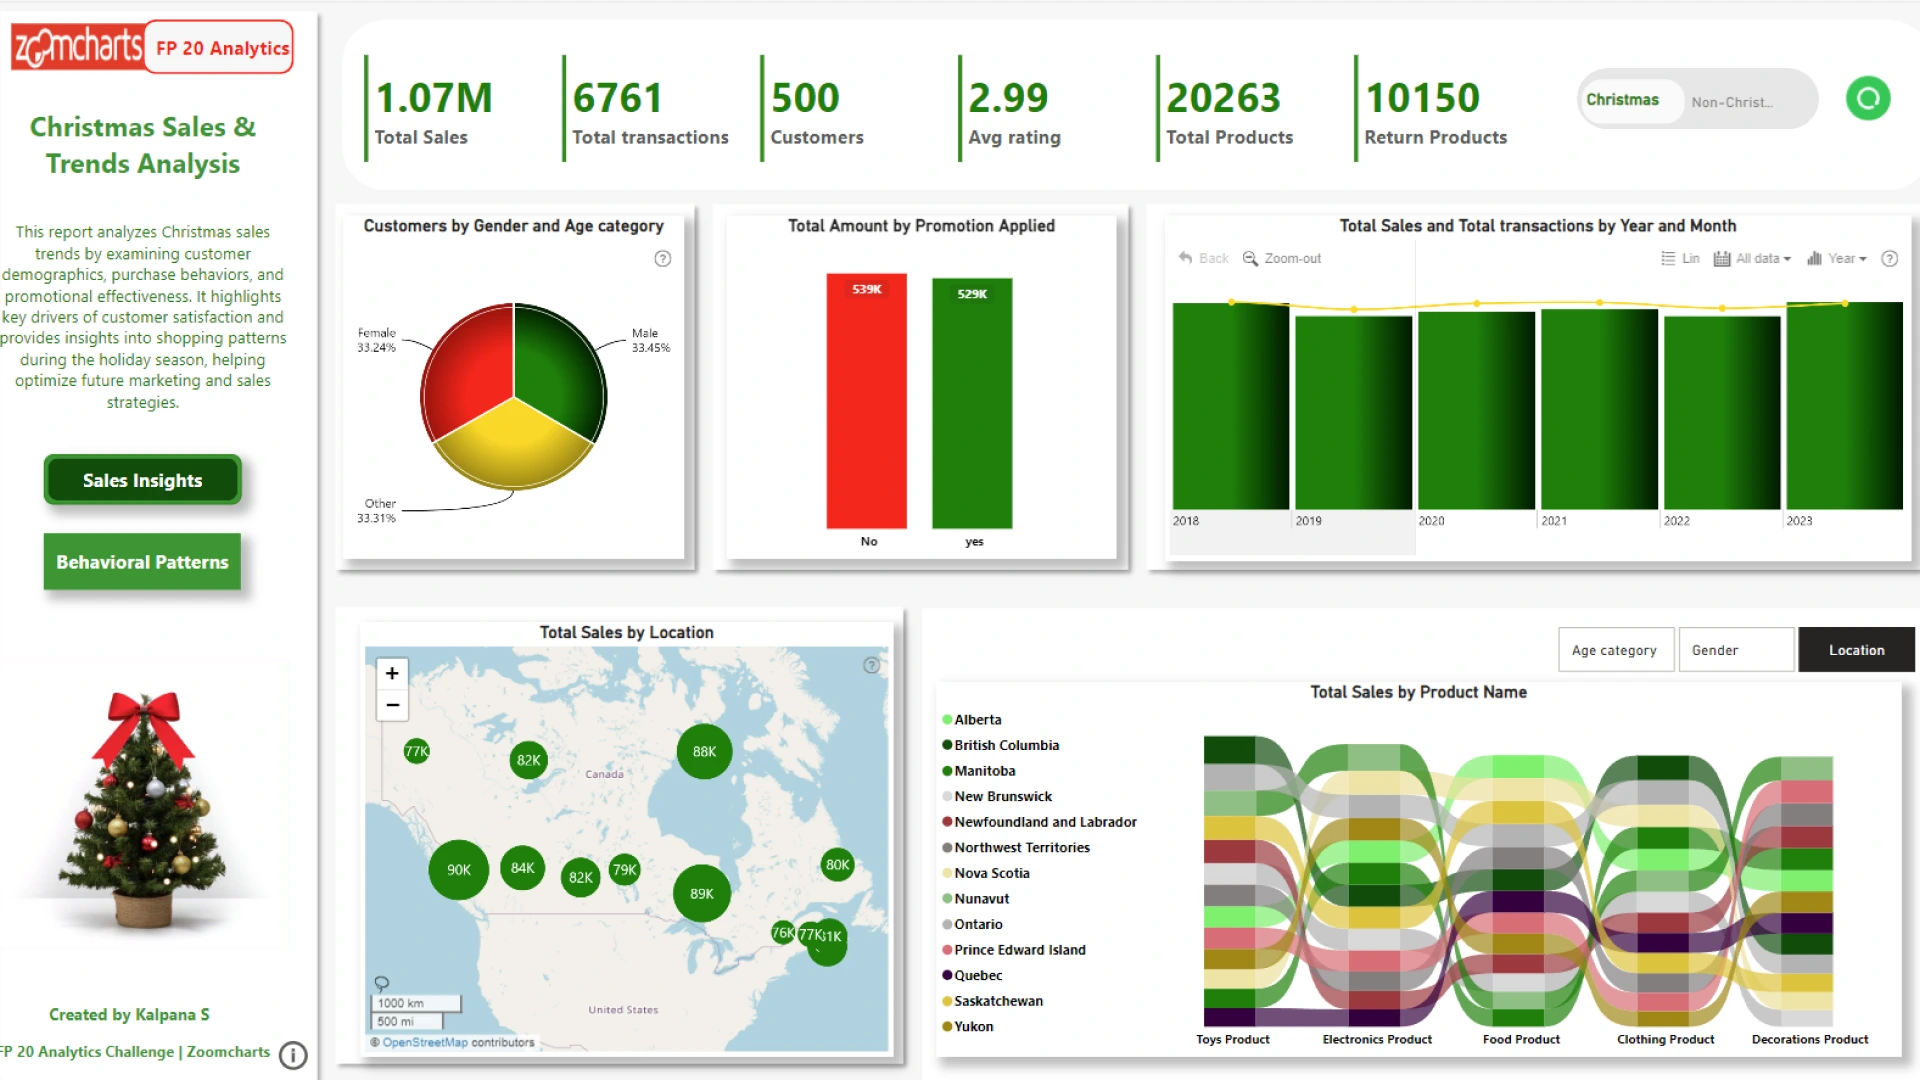
Task: Toggle Quebec legend entry
Action: coord(972,976)
